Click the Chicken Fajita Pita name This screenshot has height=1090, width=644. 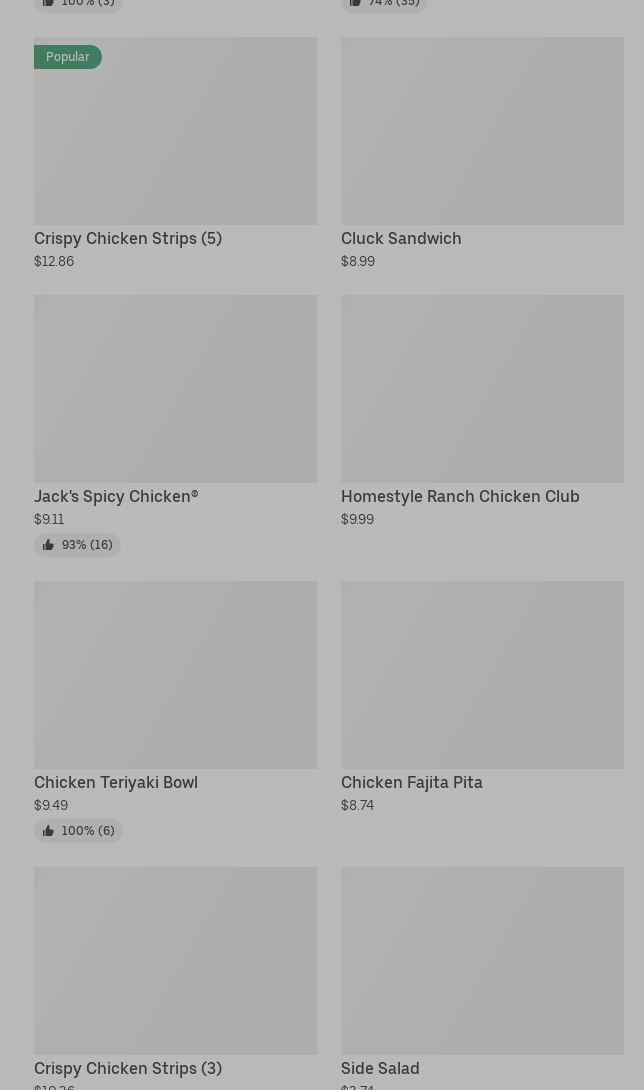point(412,783)
